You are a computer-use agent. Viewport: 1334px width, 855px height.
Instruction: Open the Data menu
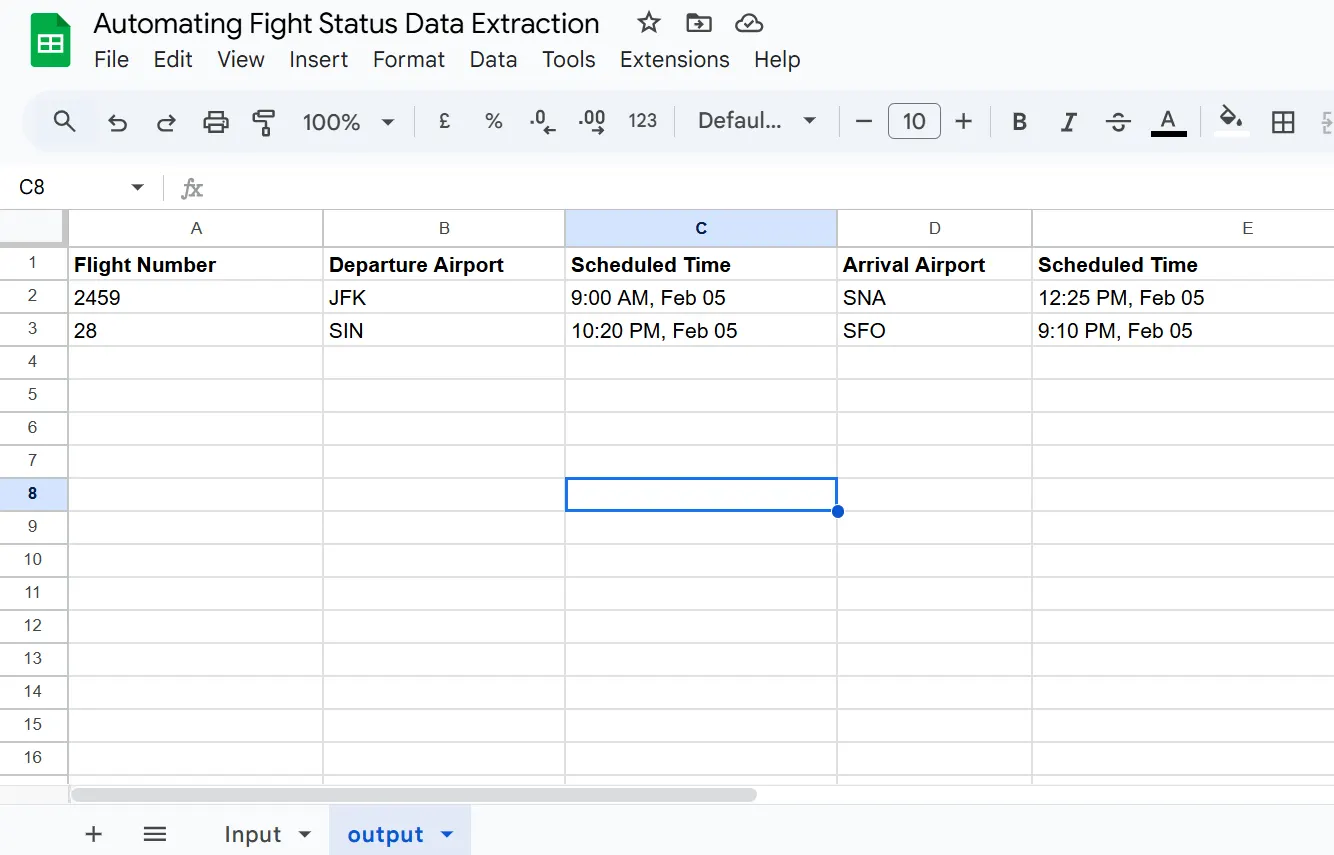[493, 60]
